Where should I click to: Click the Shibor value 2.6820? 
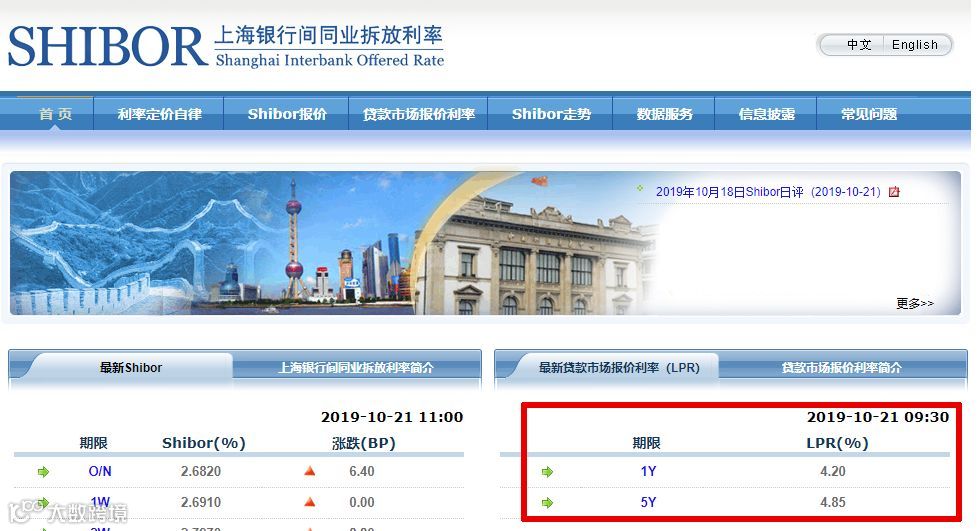[201, 472]
